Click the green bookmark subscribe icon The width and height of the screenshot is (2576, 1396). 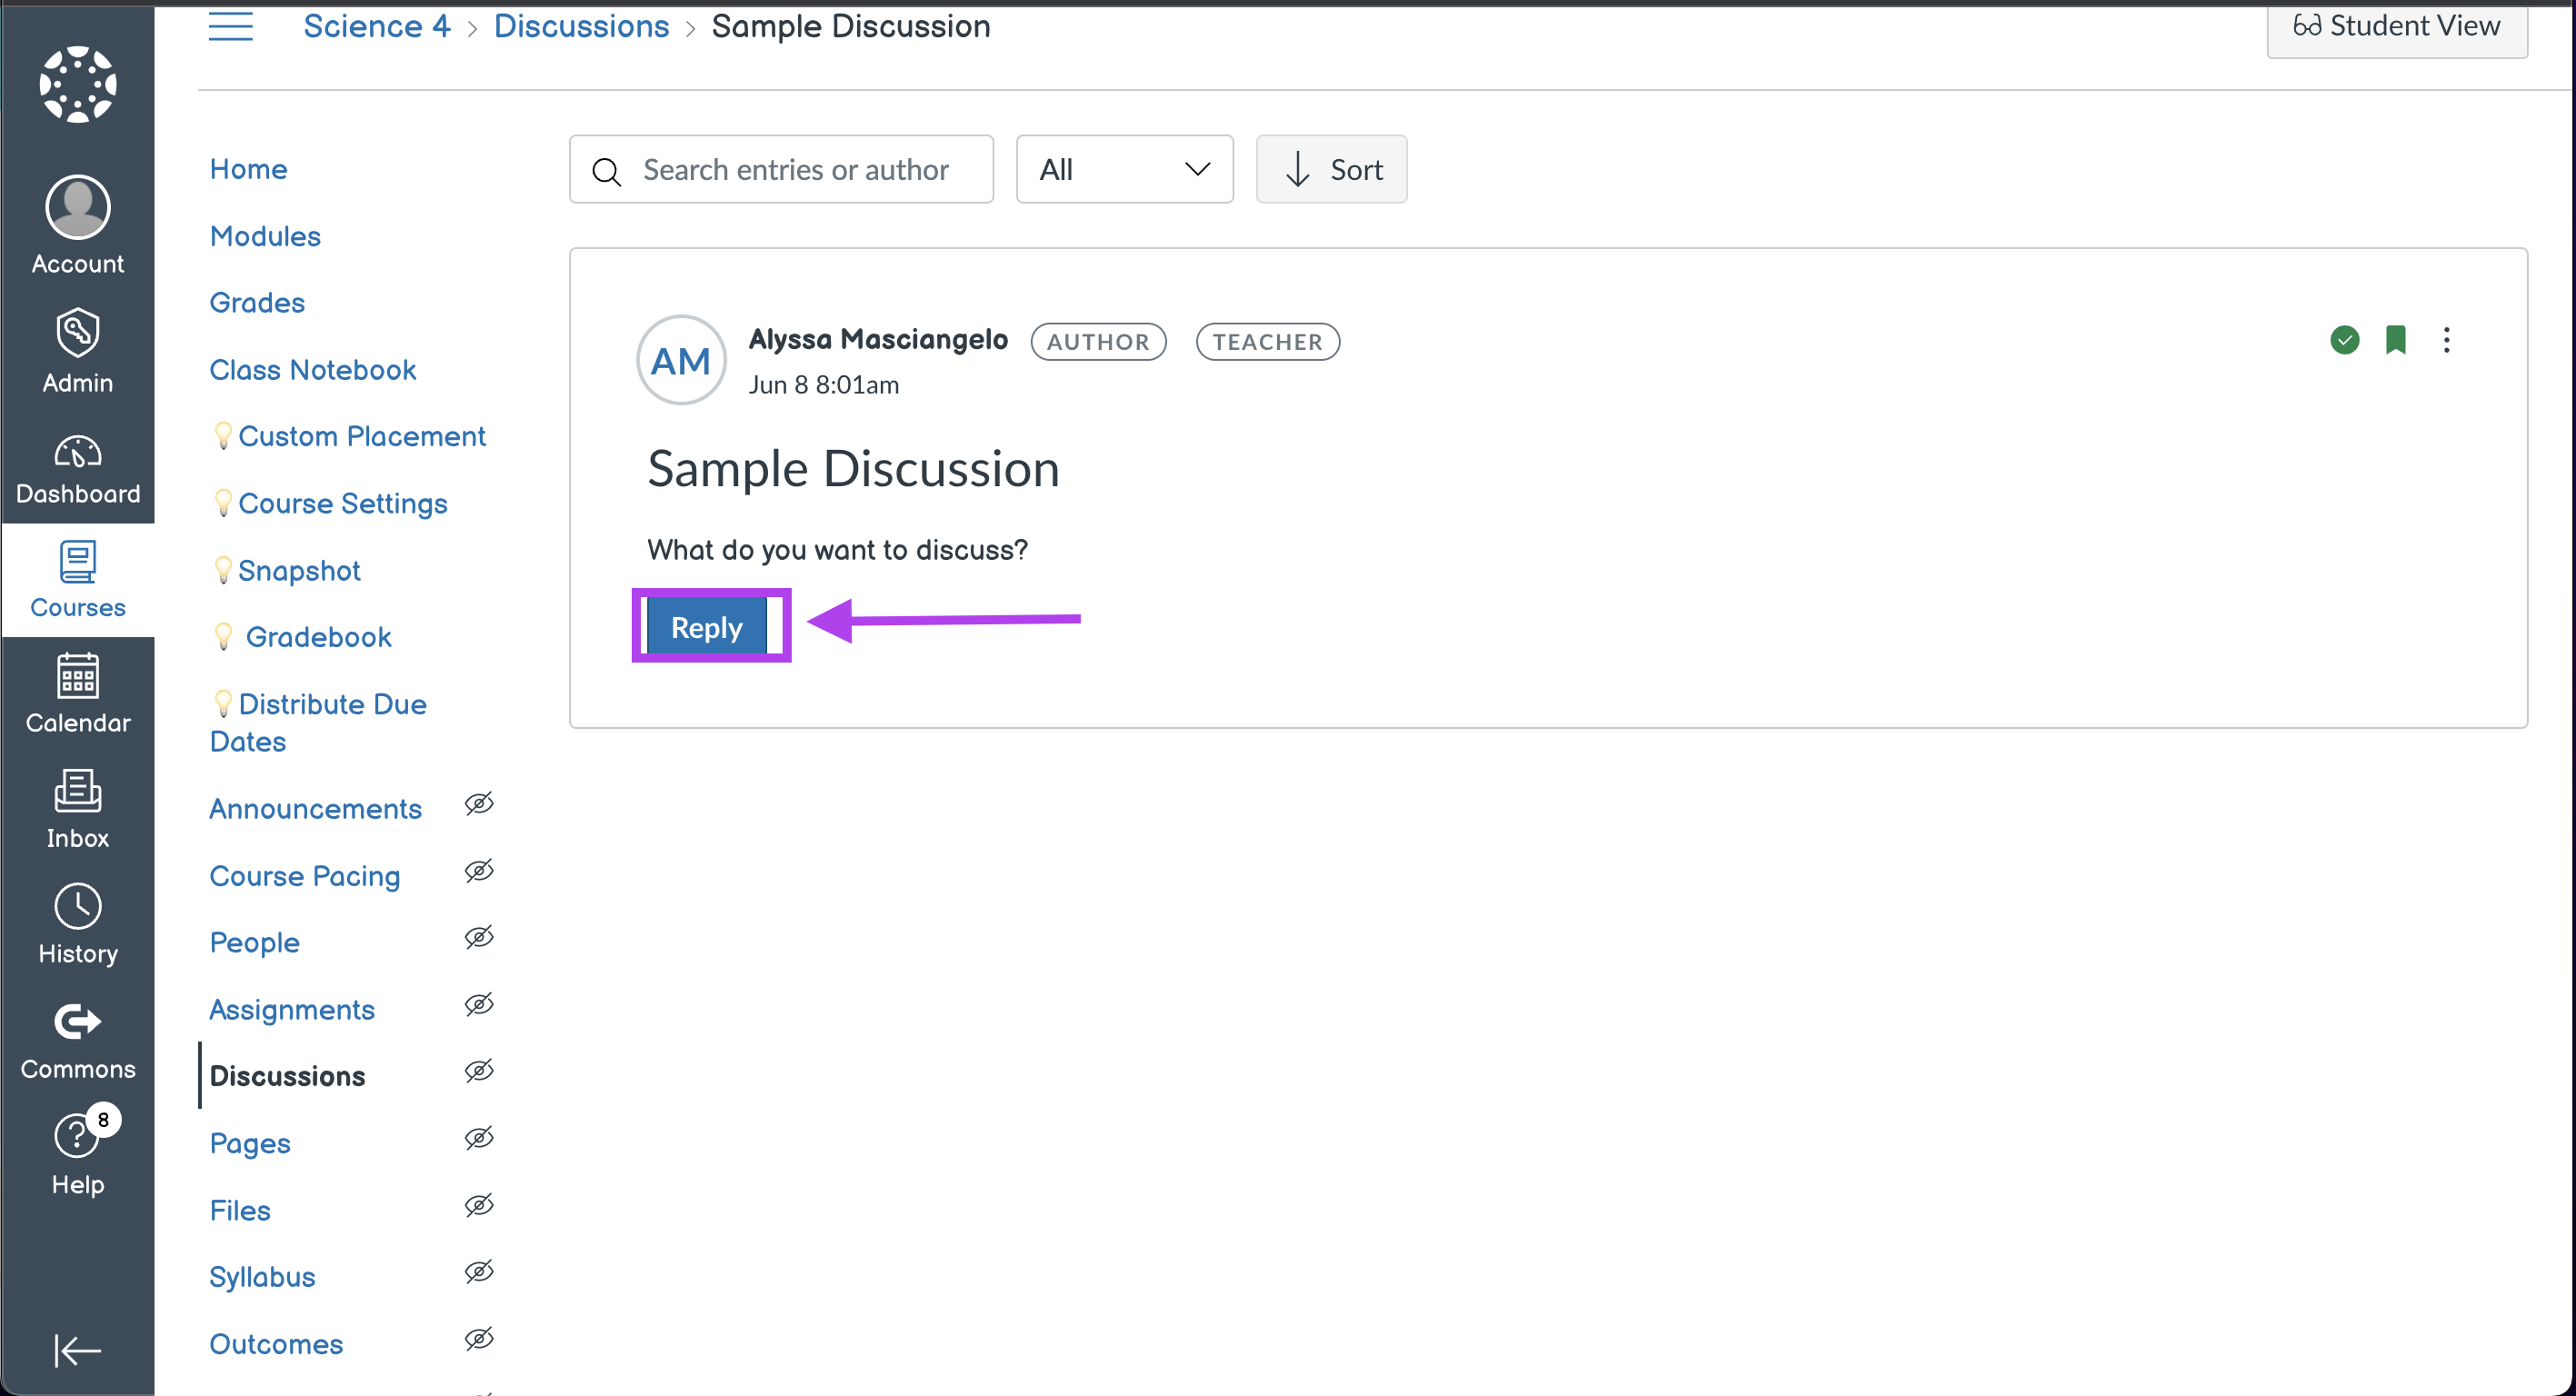click(2395, 340)
